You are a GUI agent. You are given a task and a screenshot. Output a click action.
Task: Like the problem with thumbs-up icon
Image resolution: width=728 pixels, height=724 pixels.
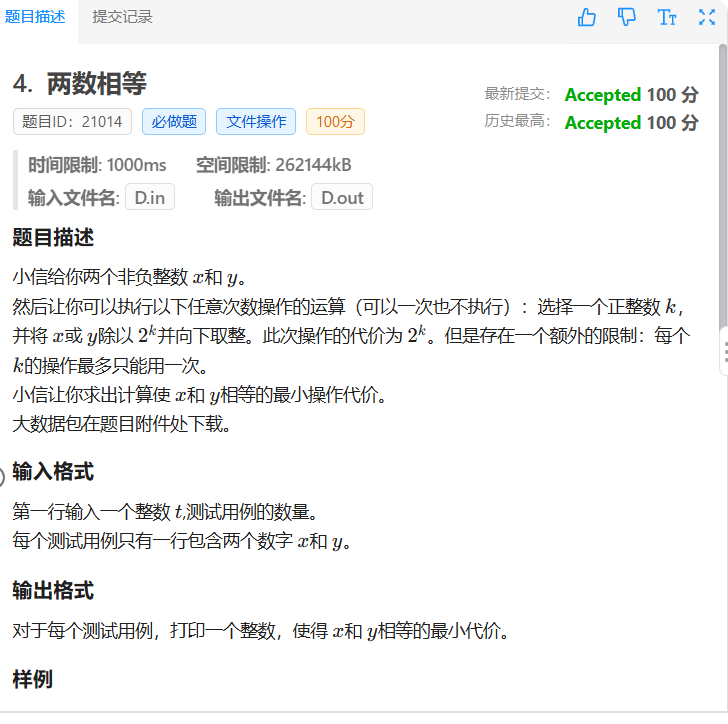point(587,17)
